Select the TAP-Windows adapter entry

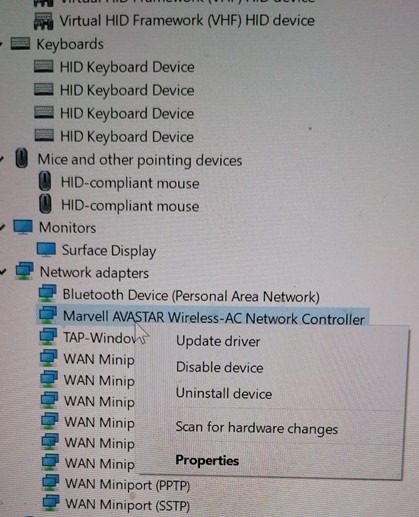click(99, 338)
